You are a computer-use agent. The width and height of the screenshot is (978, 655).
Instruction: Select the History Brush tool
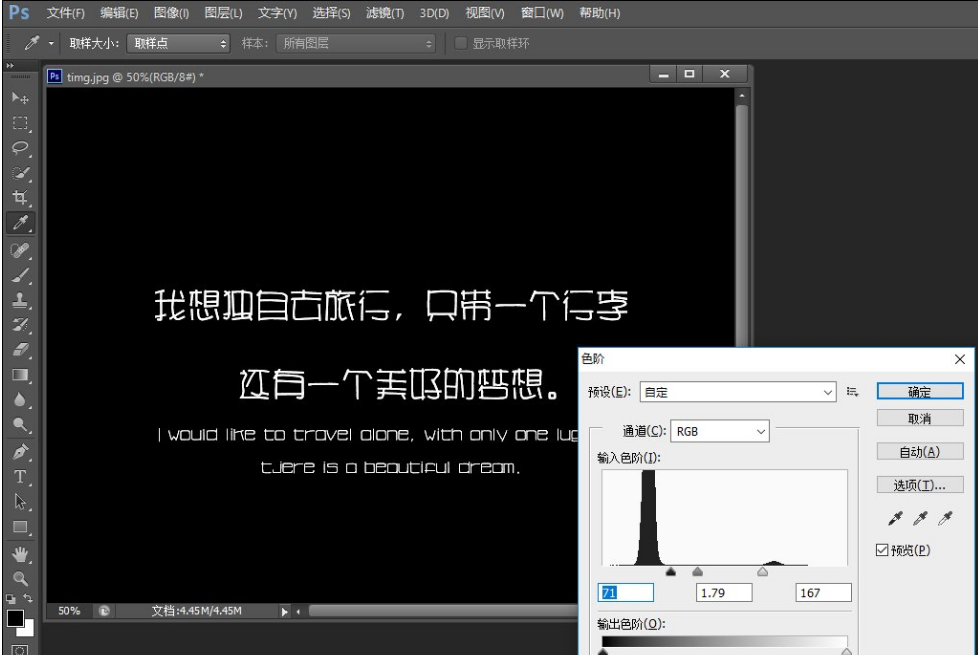pos(20,324)
